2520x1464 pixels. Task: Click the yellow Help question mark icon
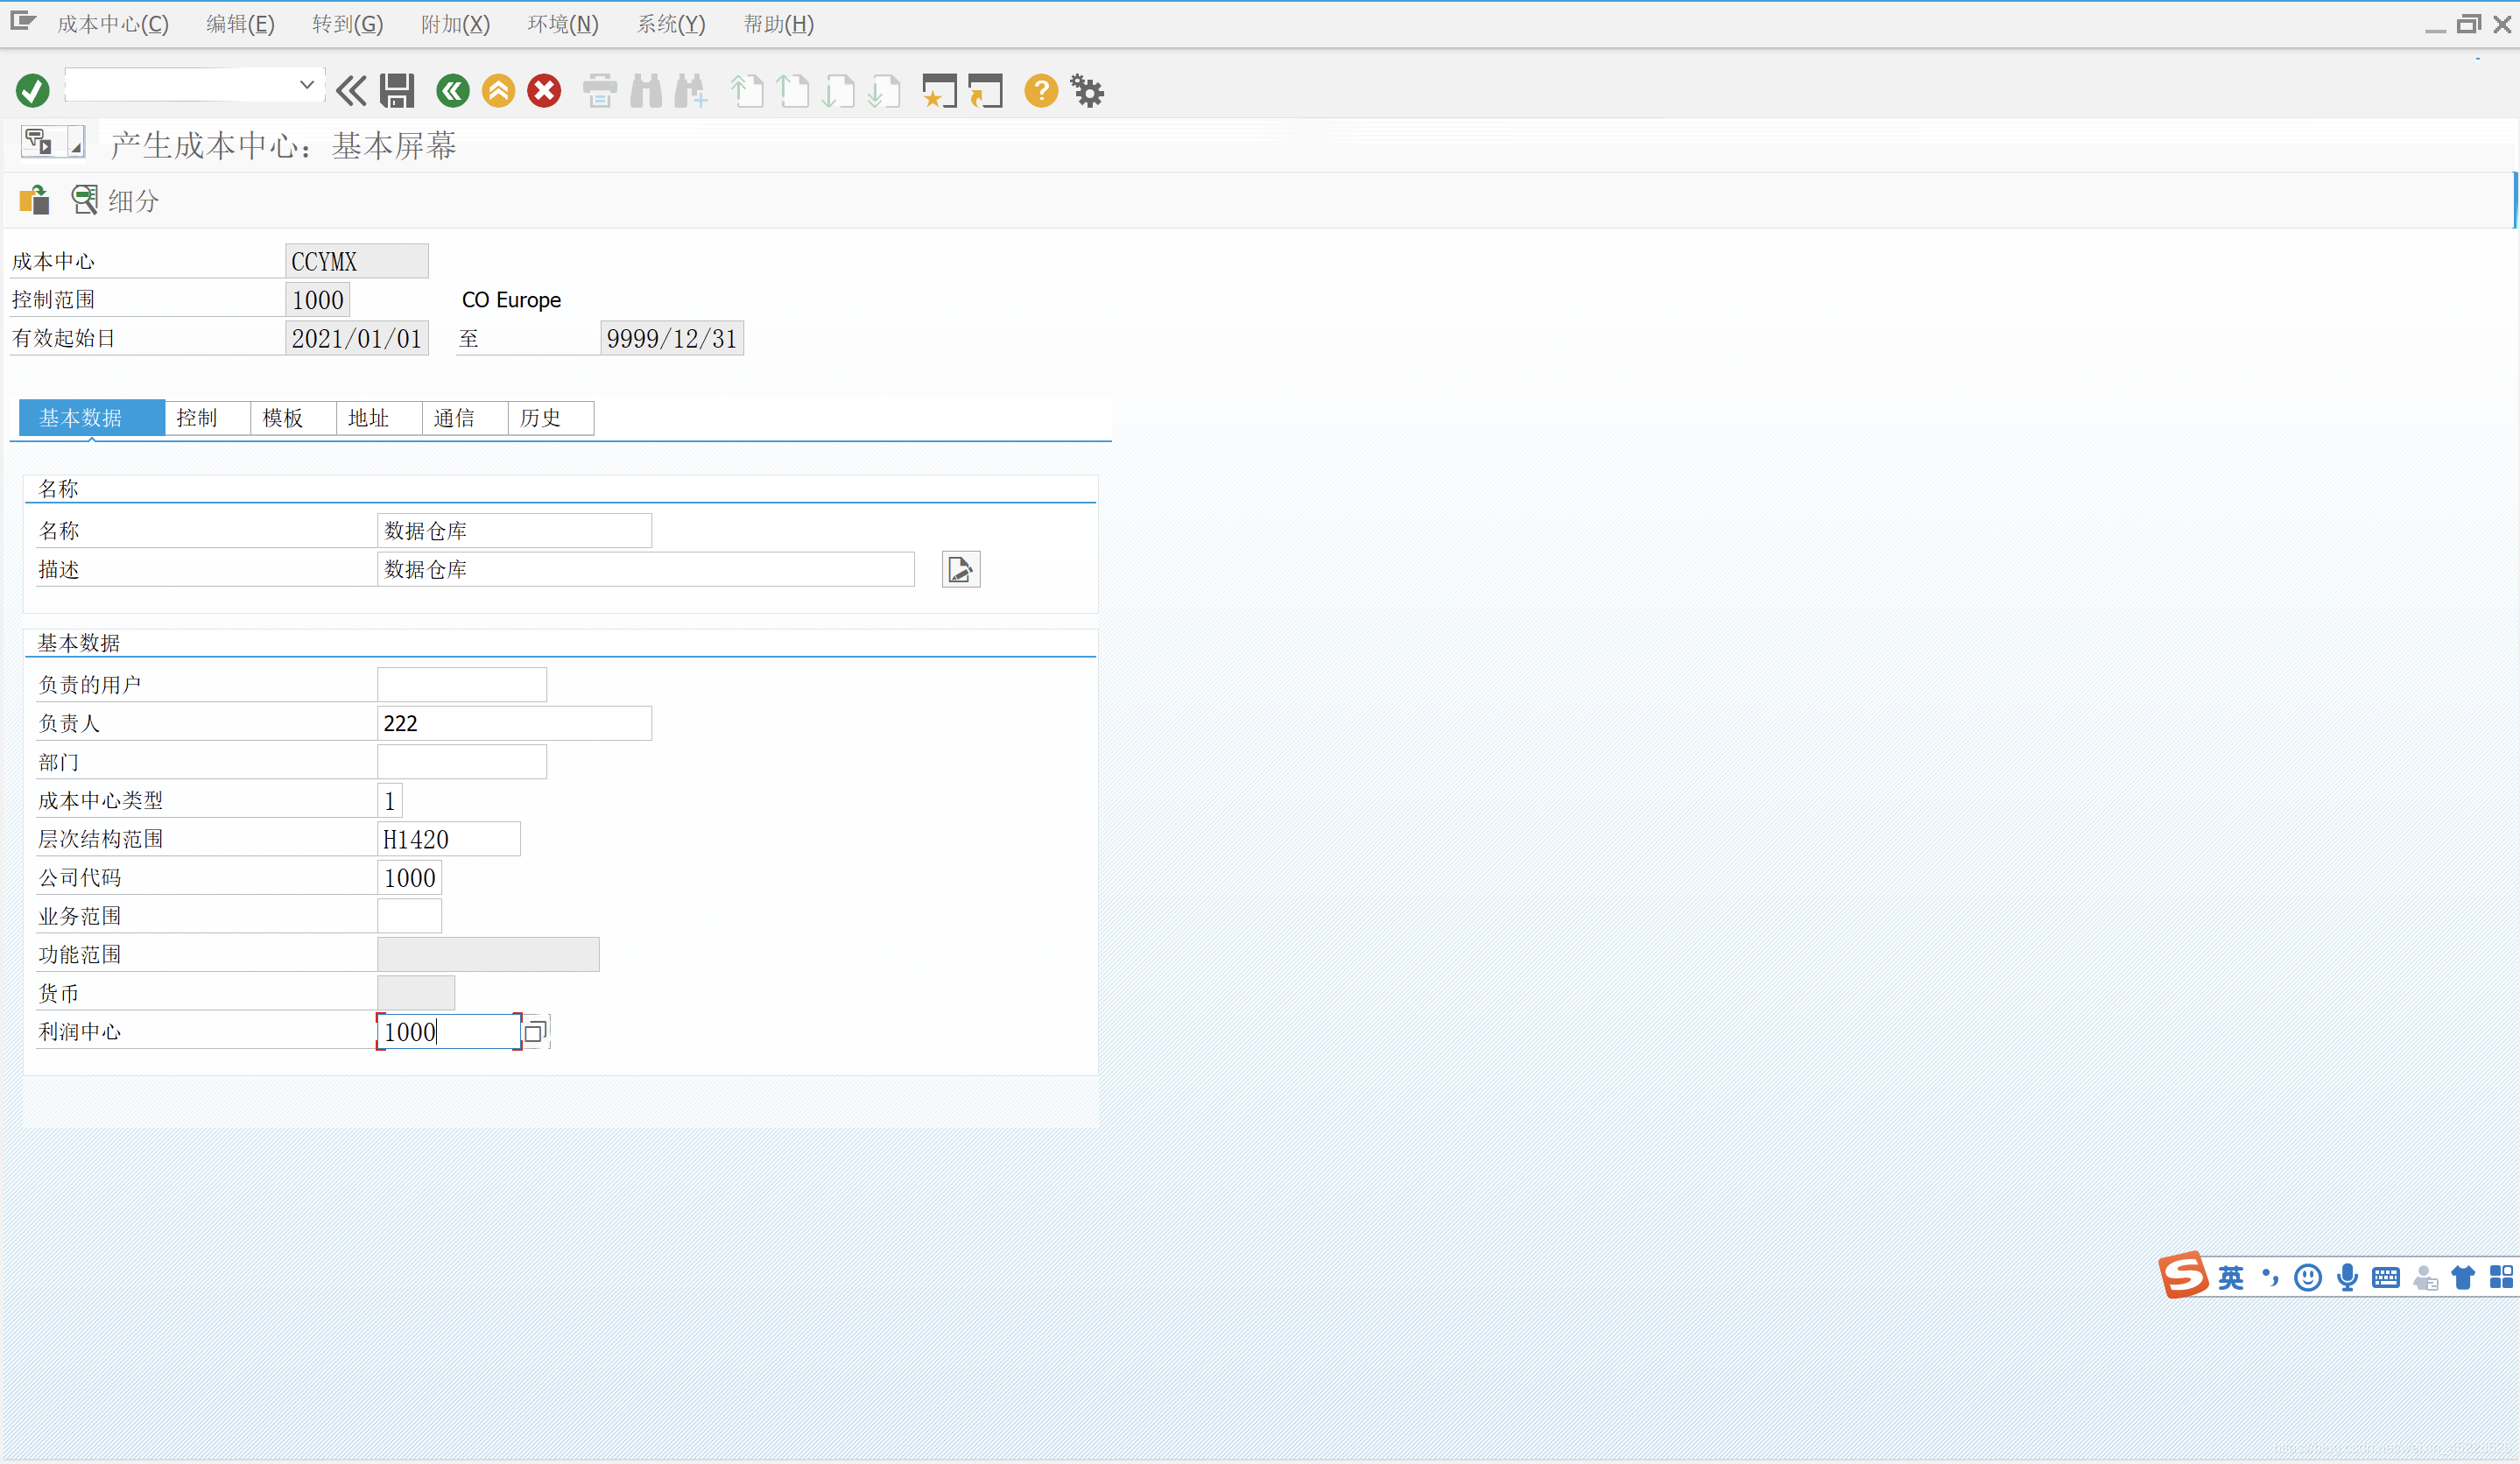point(1040,91)
